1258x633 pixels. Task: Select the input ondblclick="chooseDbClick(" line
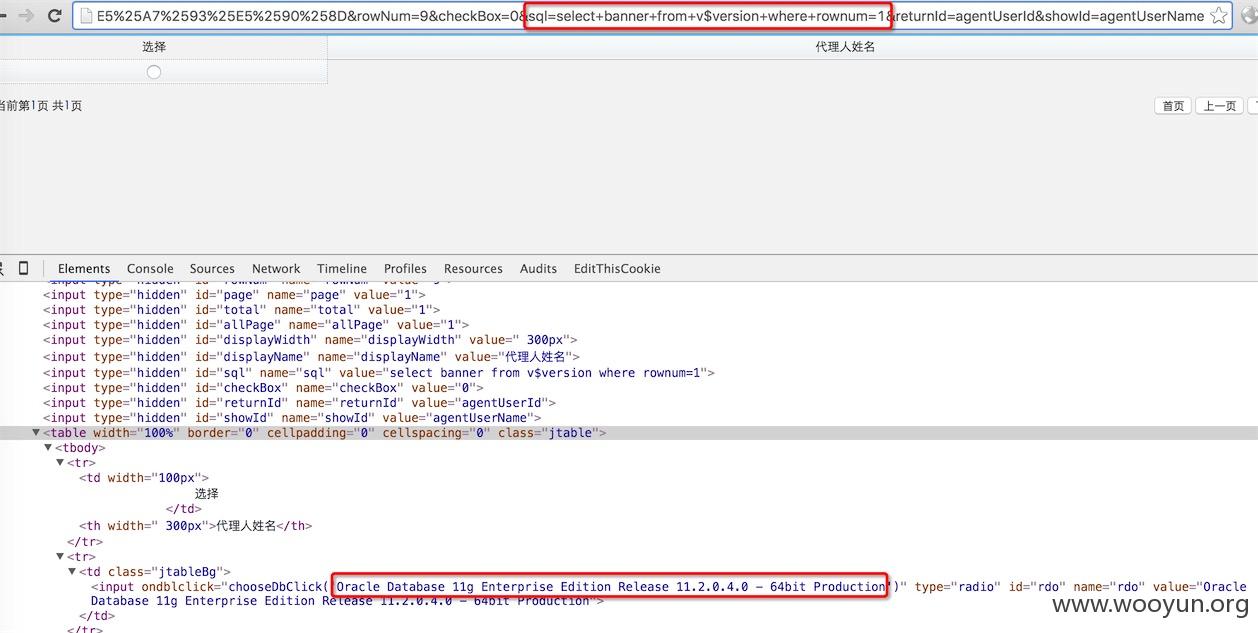pos(668,593)
